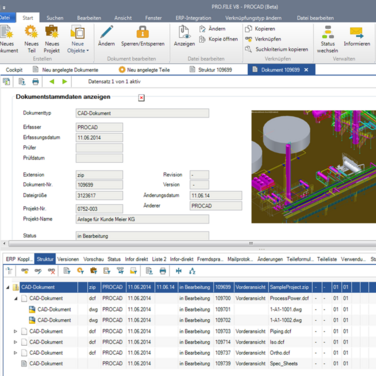376x376 pixels.
Task: Choose Kopie öffnen
Action: (219, 39)
